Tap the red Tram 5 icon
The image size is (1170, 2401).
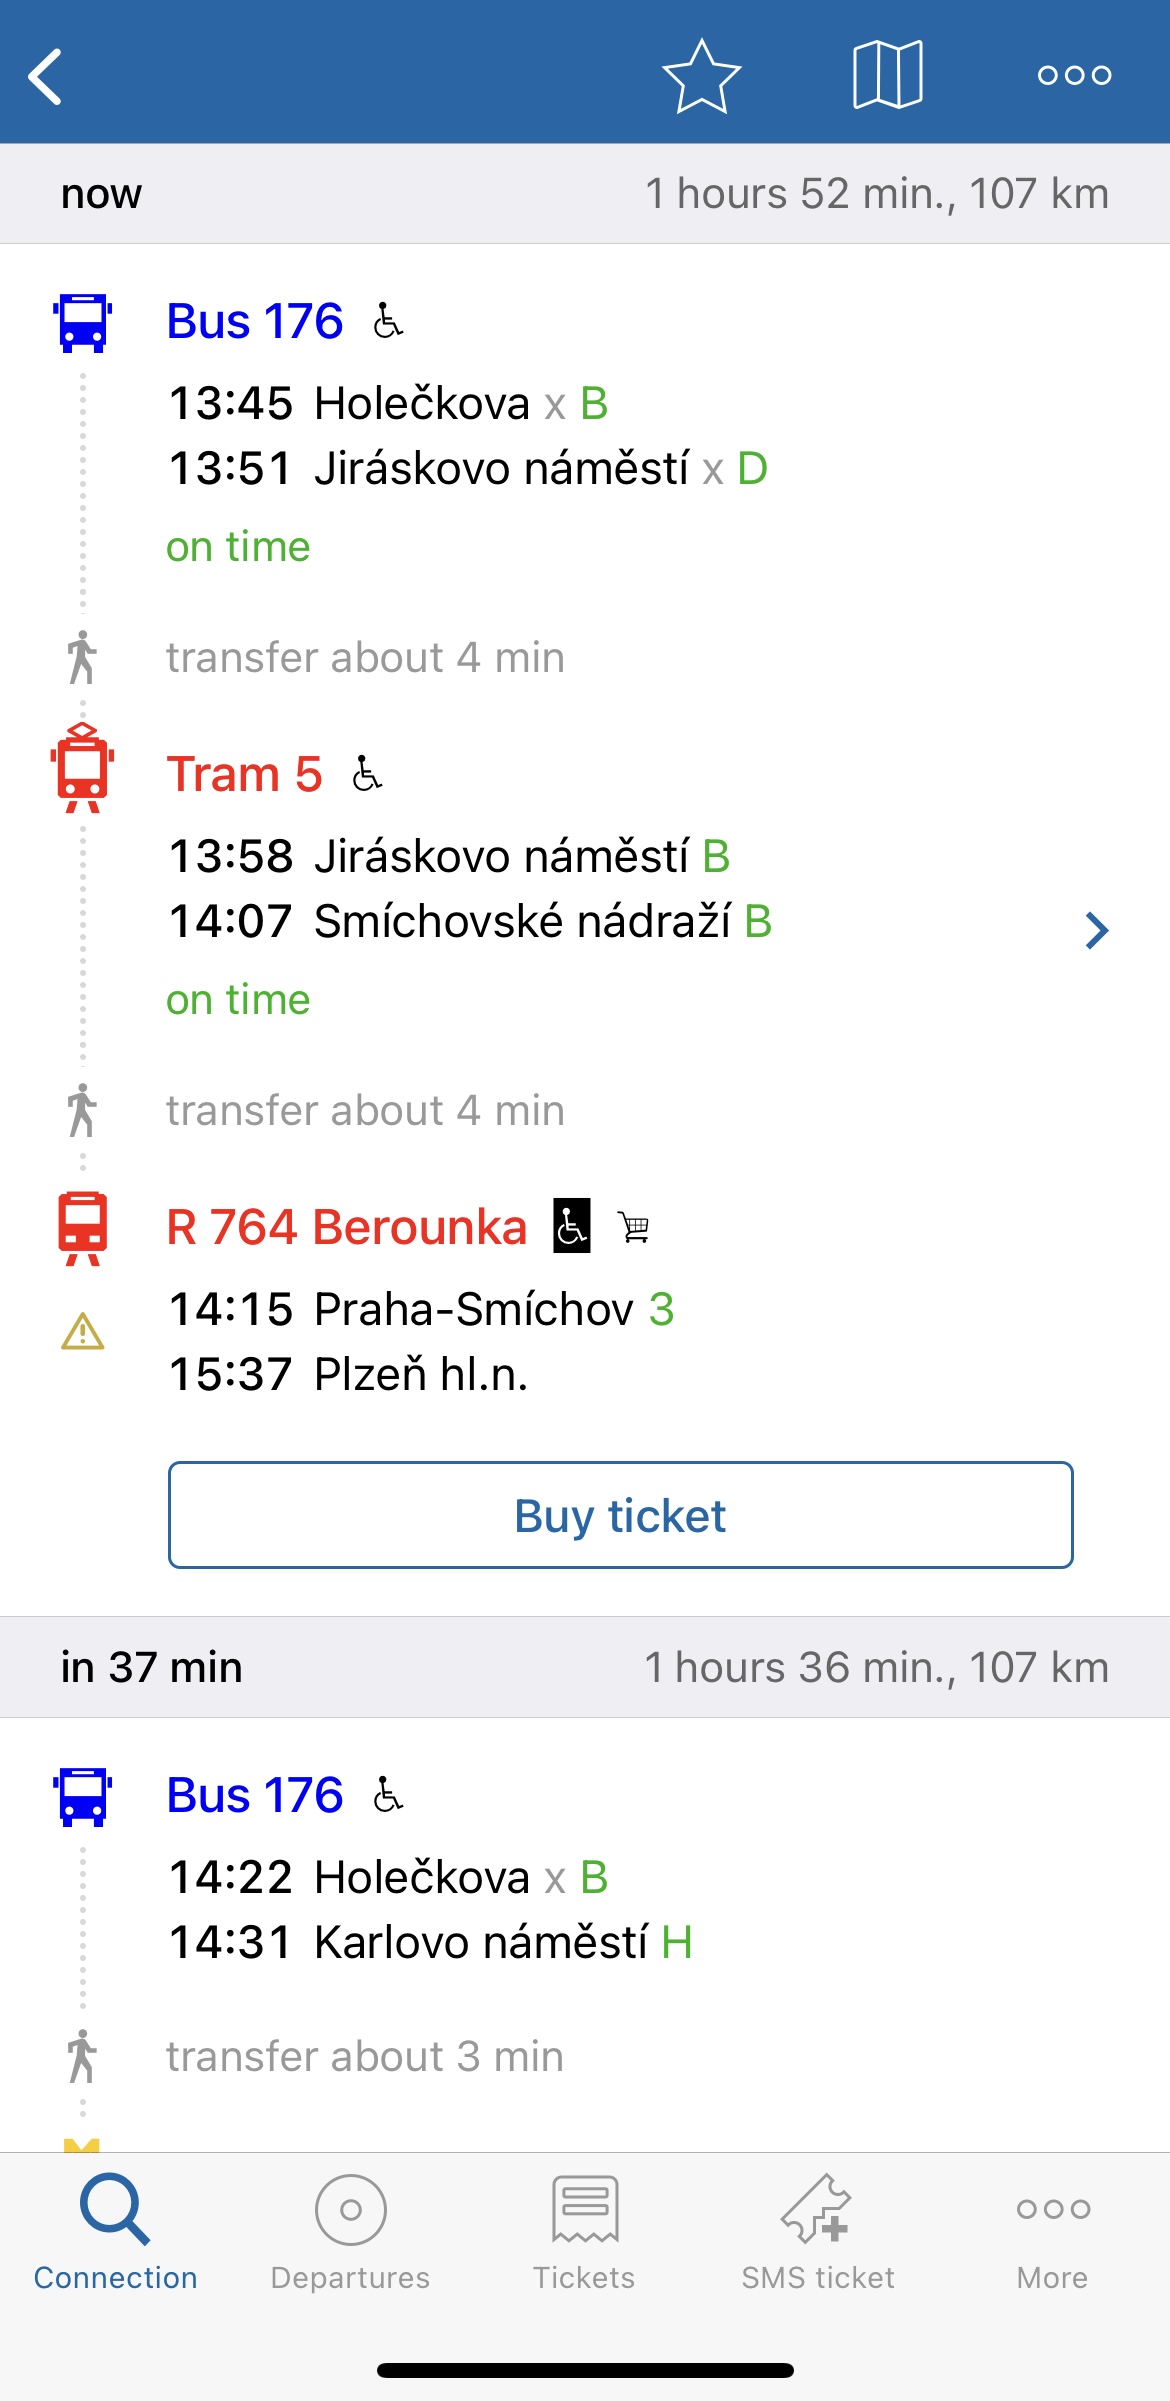[83, 768]
